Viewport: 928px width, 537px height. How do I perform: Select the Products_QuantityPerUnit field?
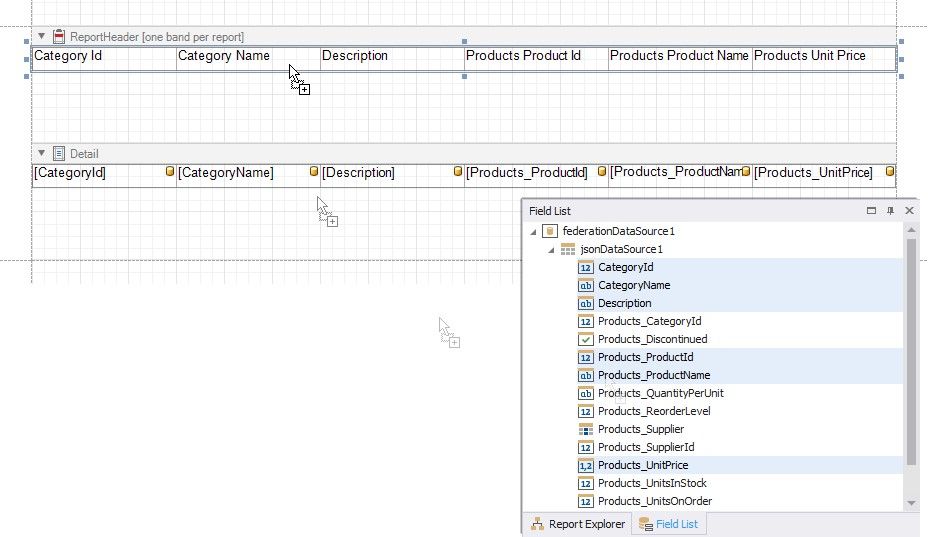(660, 393)
